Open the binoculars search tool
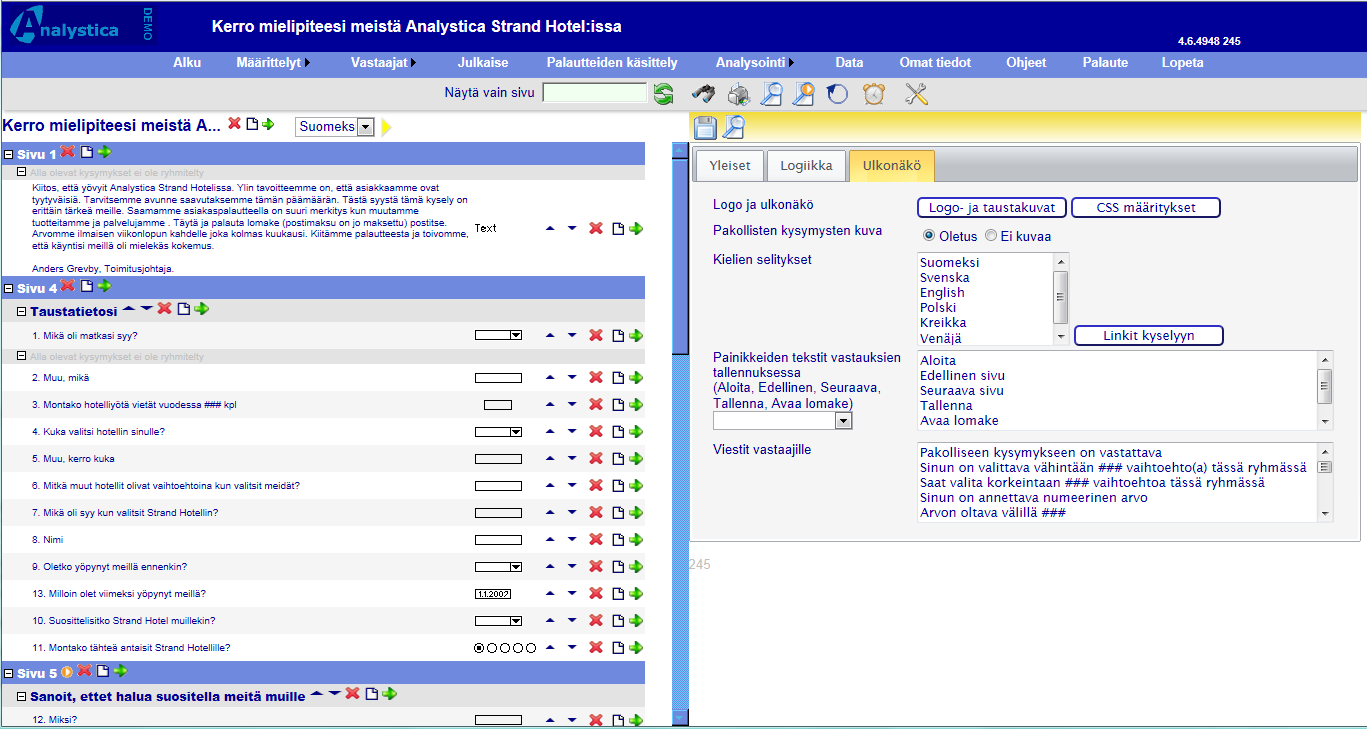The width and height of the screenshot is (1367, 729). (x=703, y=94)
